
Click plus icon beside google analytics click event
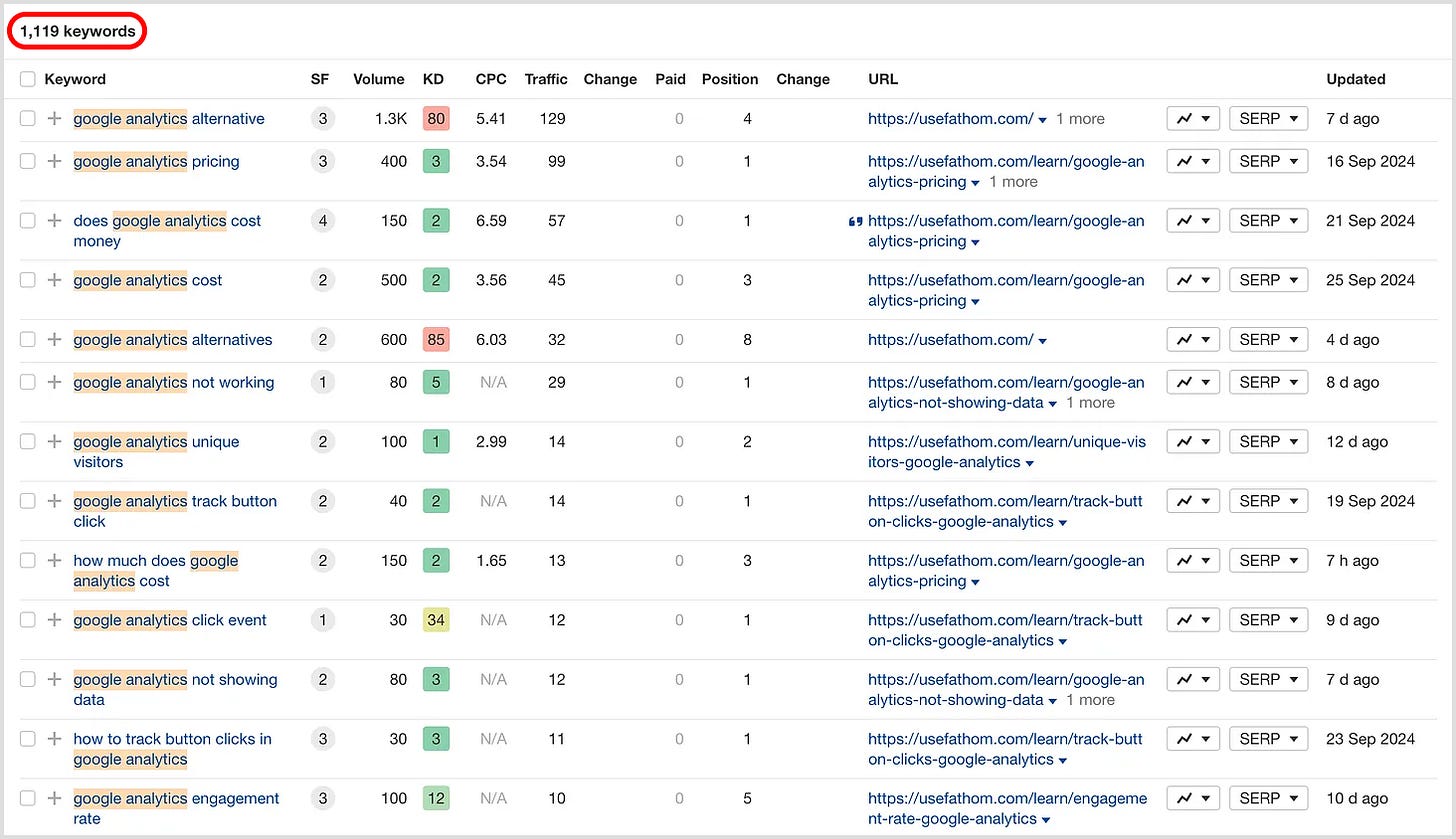[x=54, y=620]
